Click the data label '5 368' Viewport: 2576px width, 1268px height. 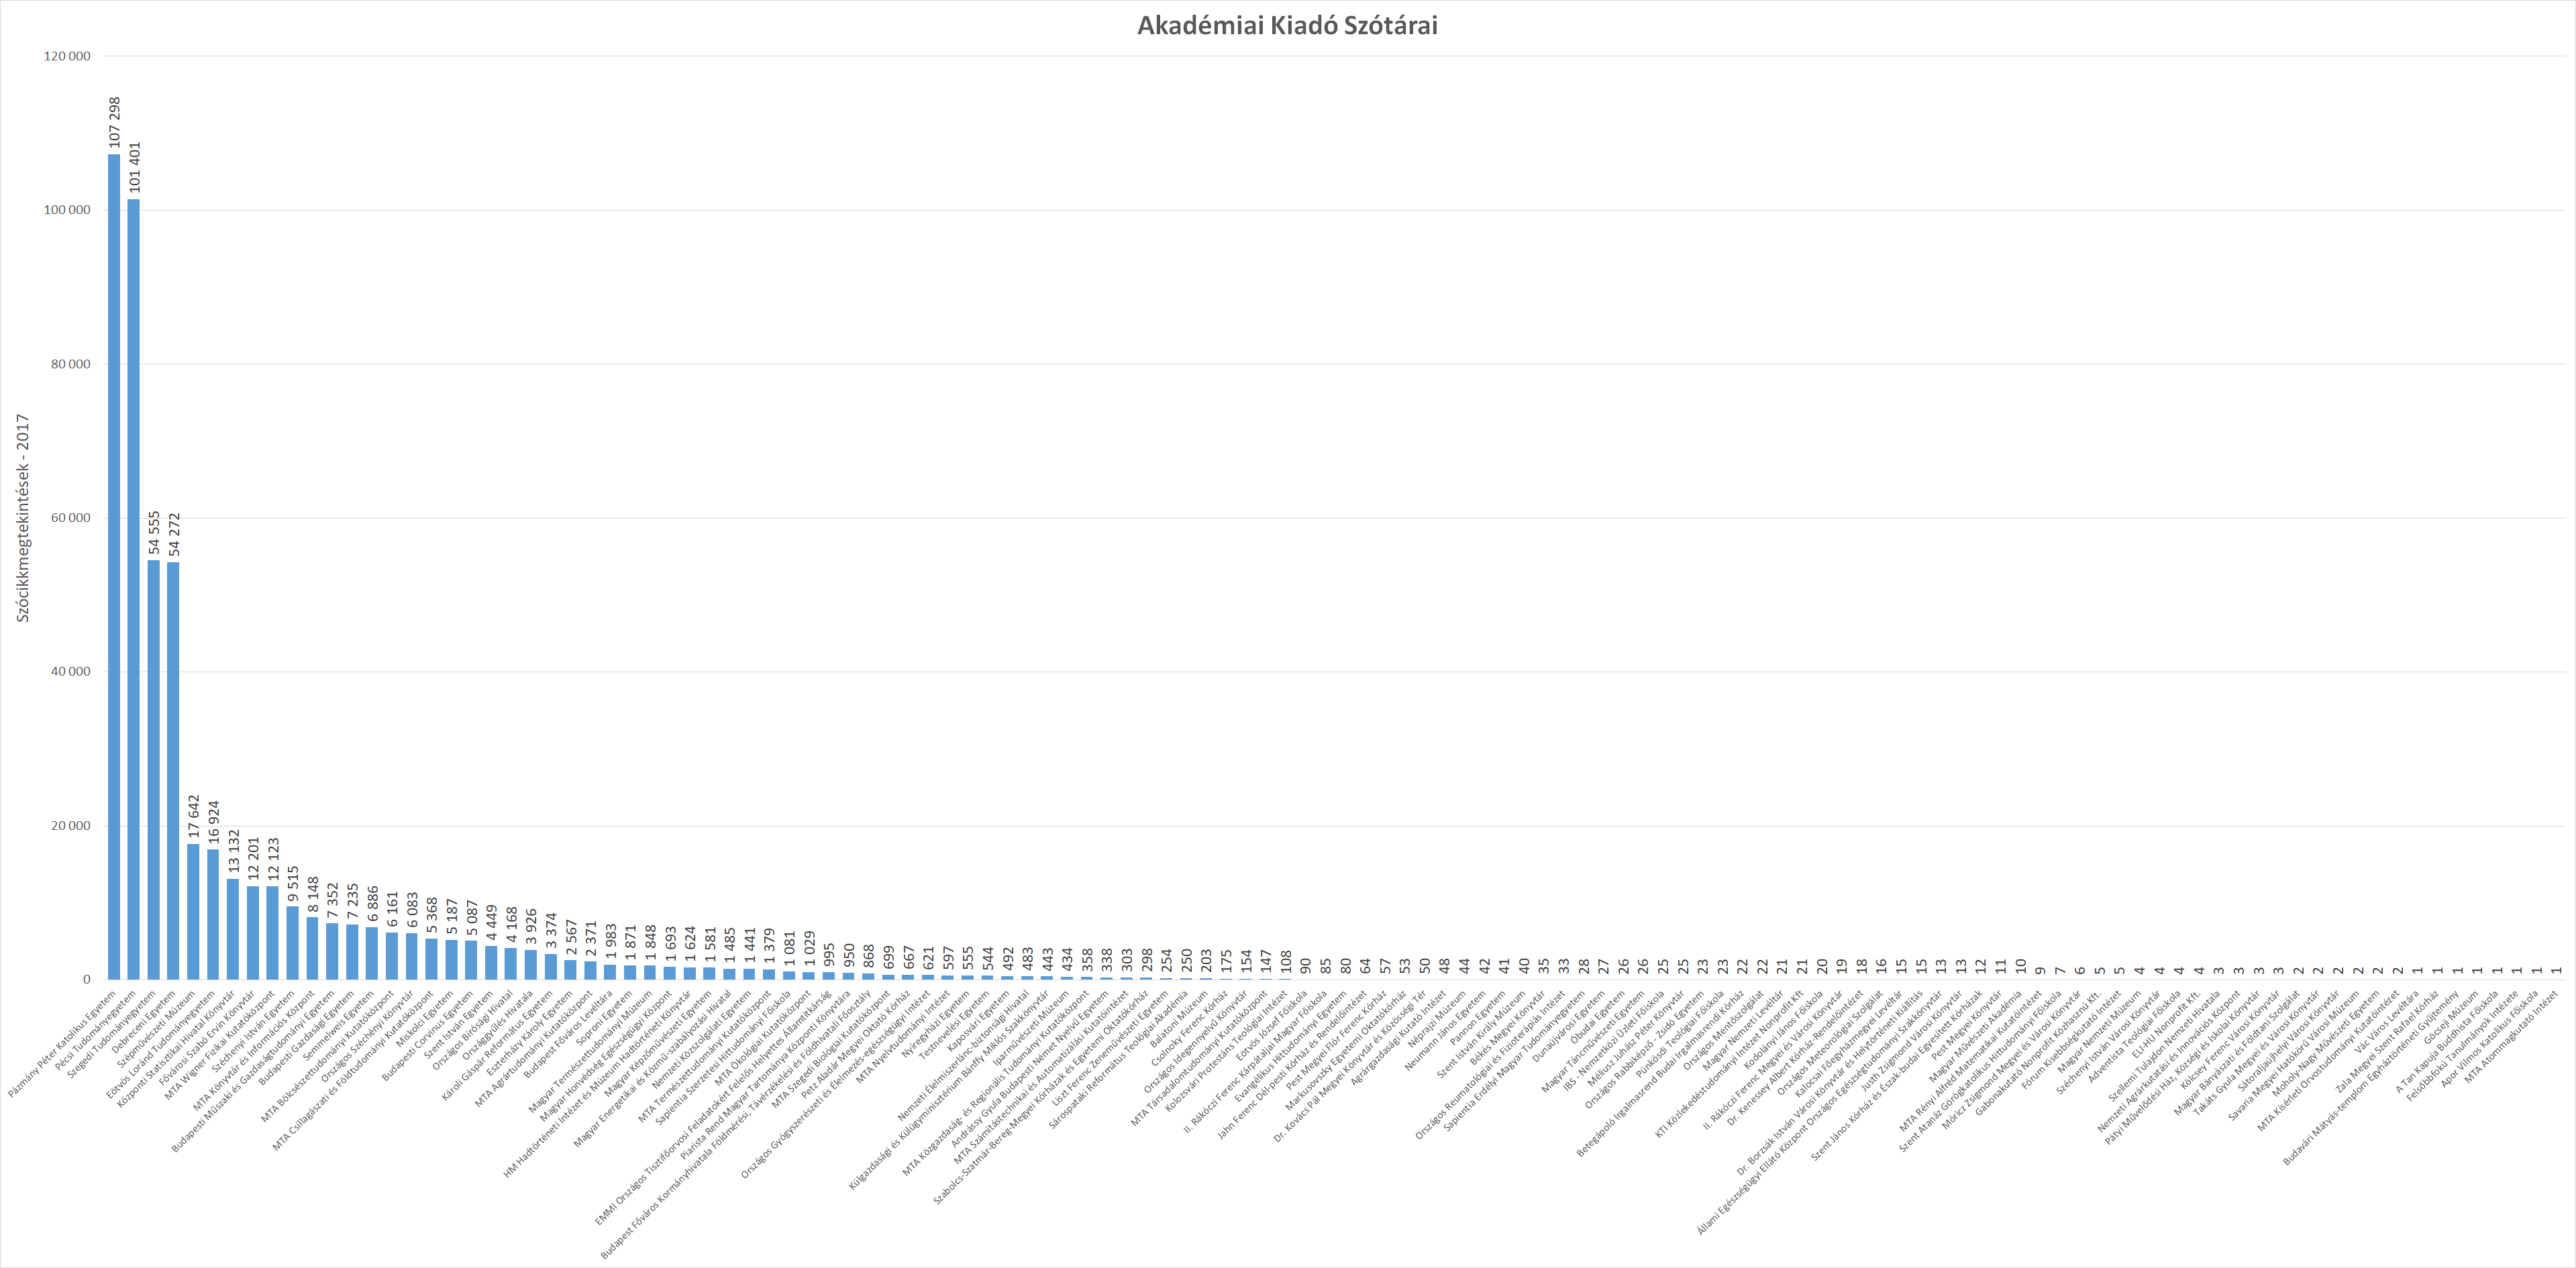[432, 916]
